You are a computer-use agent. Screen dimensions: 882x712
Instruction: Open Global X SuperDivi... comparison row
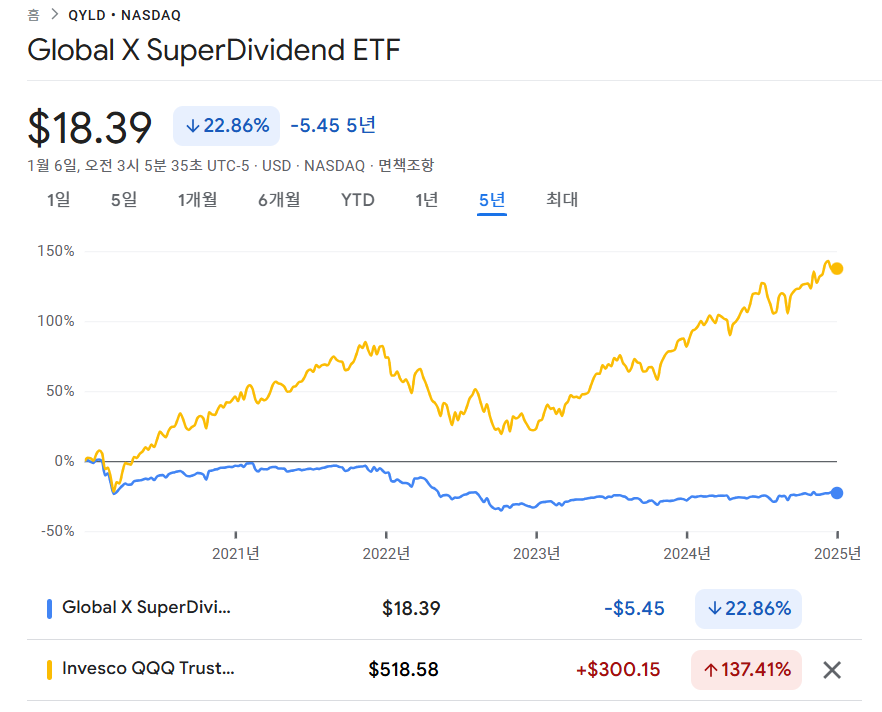click(x=444, y=609)
